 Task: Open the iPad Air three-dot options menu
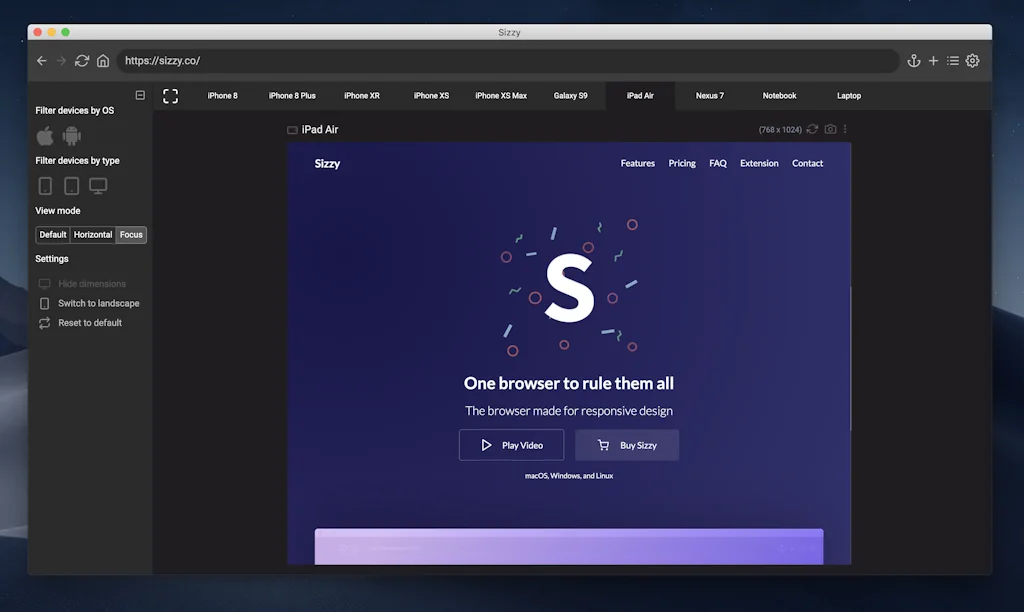[845, 130]
